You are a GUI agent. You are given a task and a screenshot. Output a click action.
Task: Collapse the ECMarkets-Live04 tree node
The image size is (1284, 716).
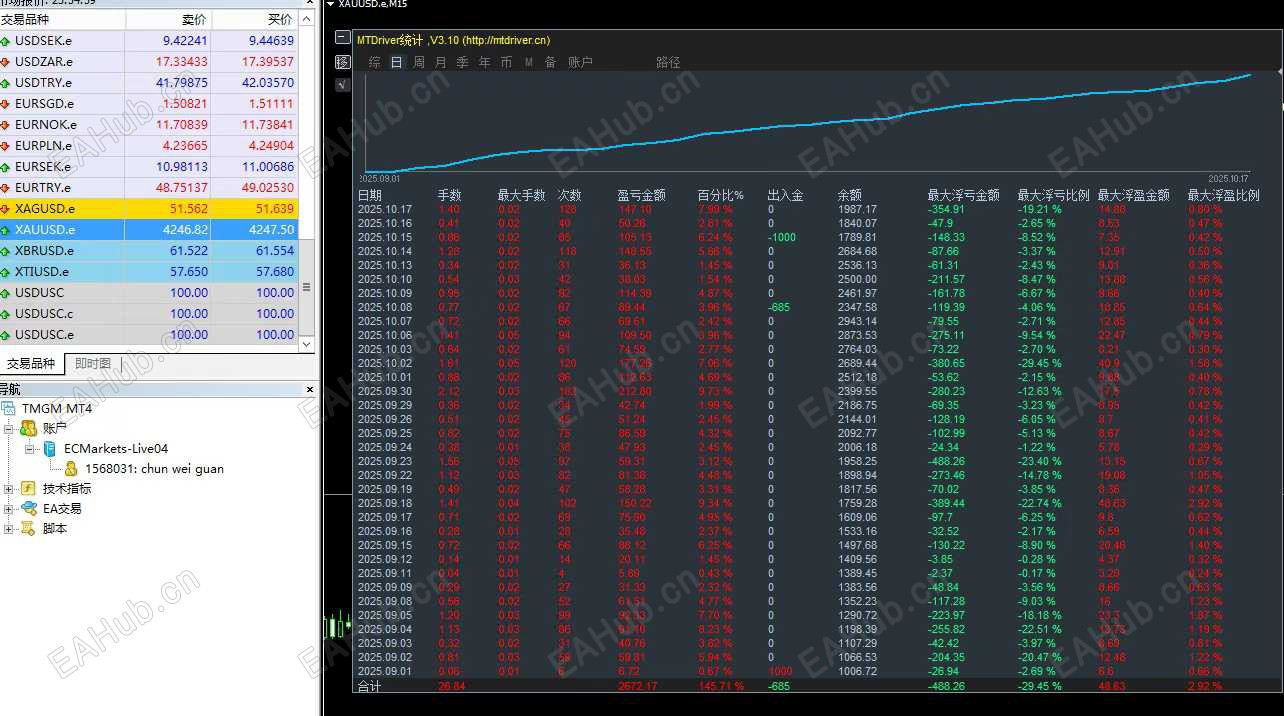click(x=30, y=449)
